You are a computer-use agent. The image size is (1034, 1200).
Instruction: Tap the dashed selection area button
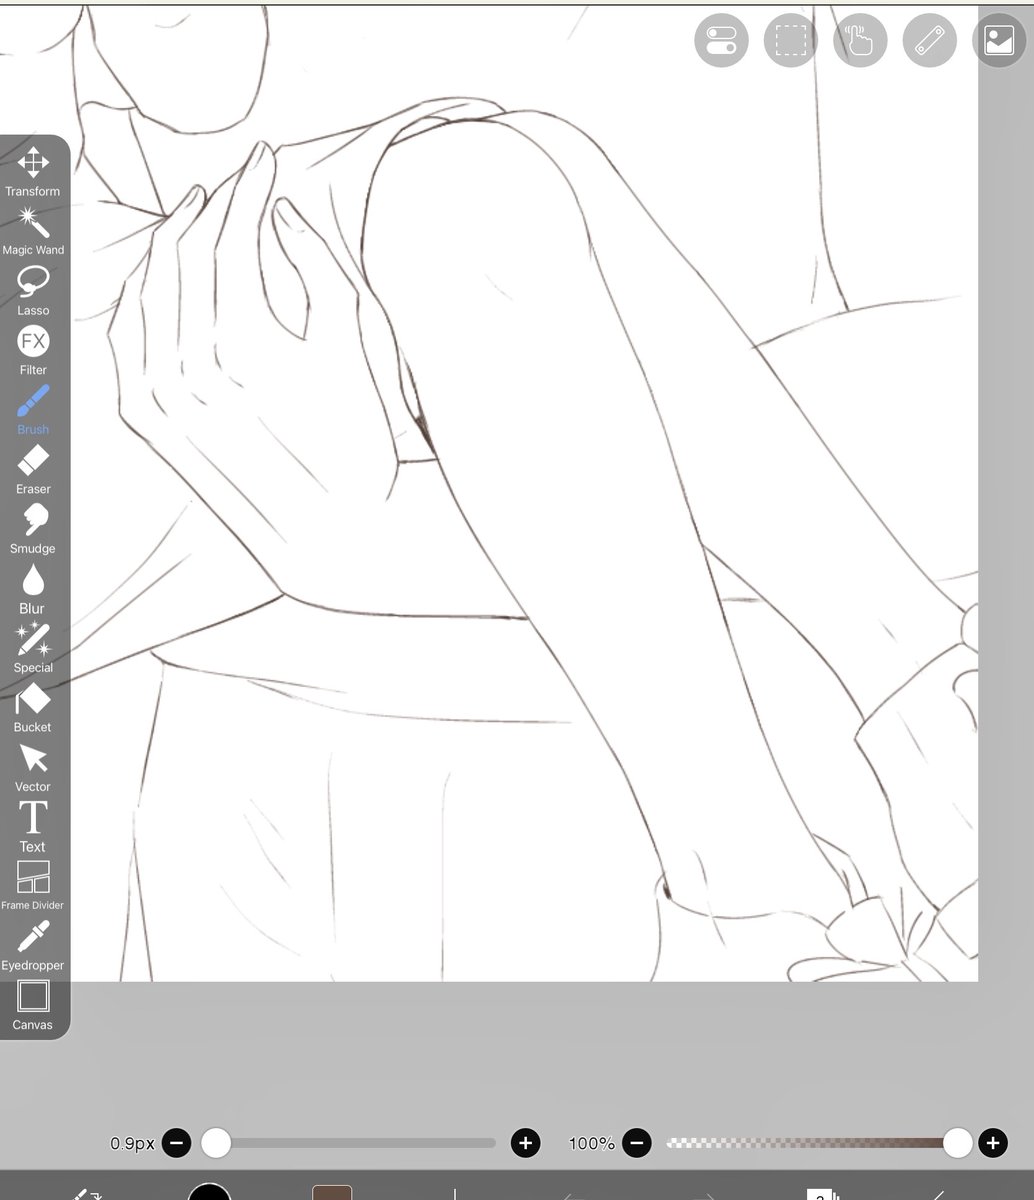[x=791, y=41]
